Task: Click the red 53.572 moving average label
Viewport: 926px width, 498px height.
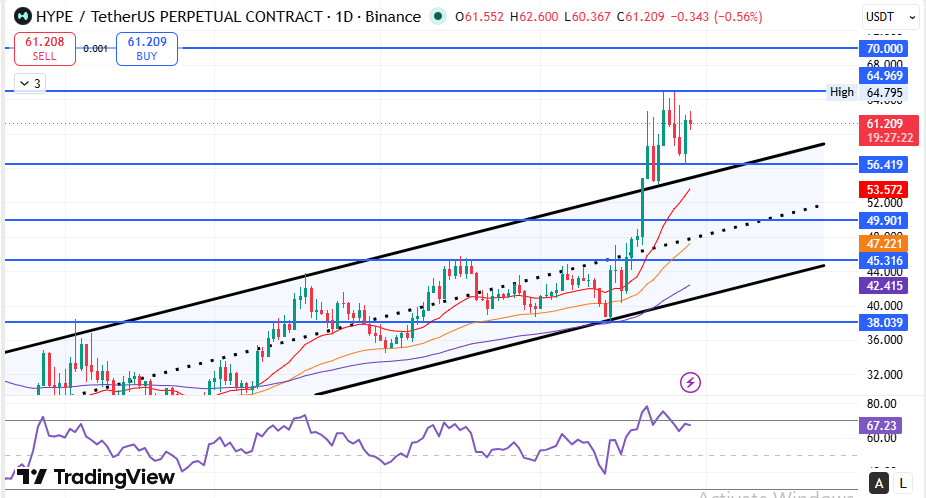Action: (884, 190)
